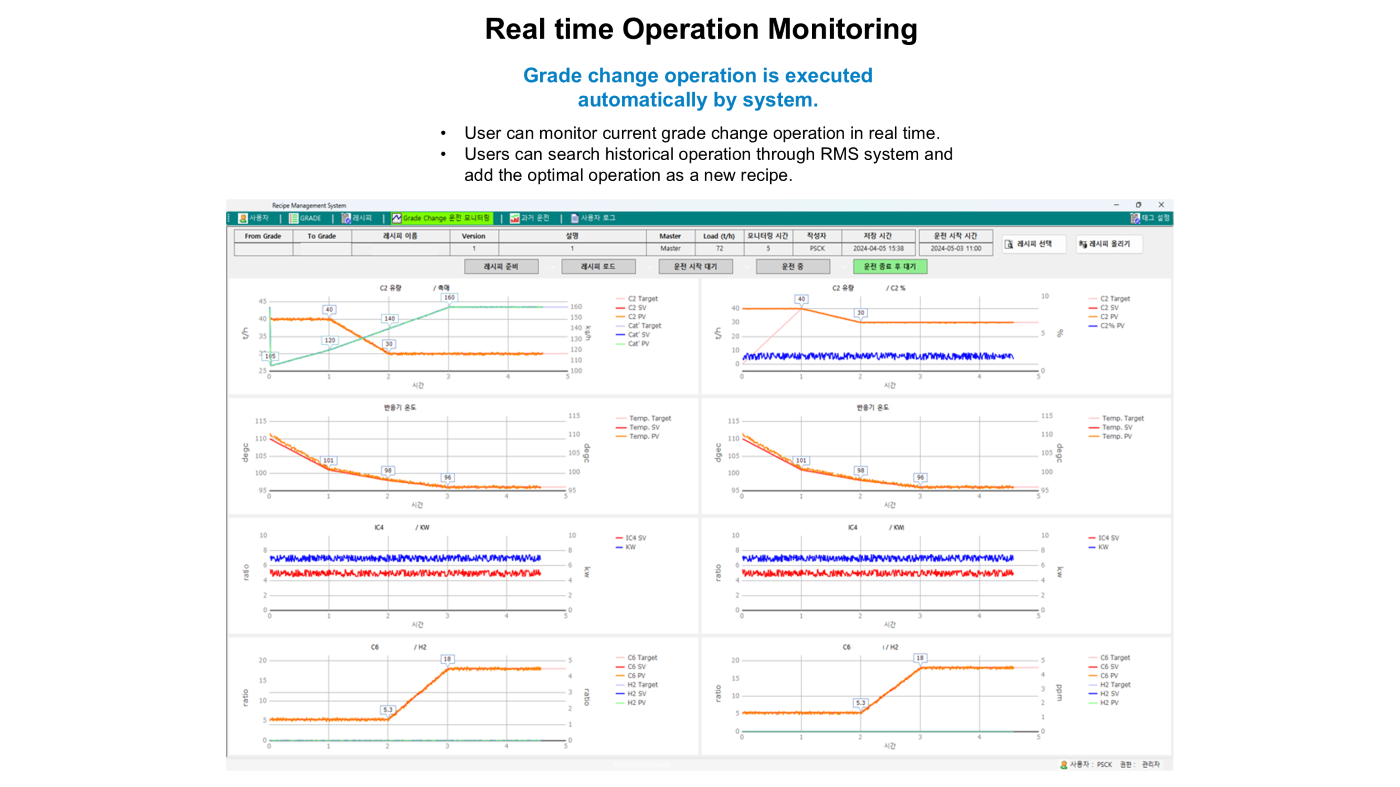This screenshot has width=1400, height=787.
Task: Click the 레시피 선택 button icon
Action: (x=1010, y=244)
